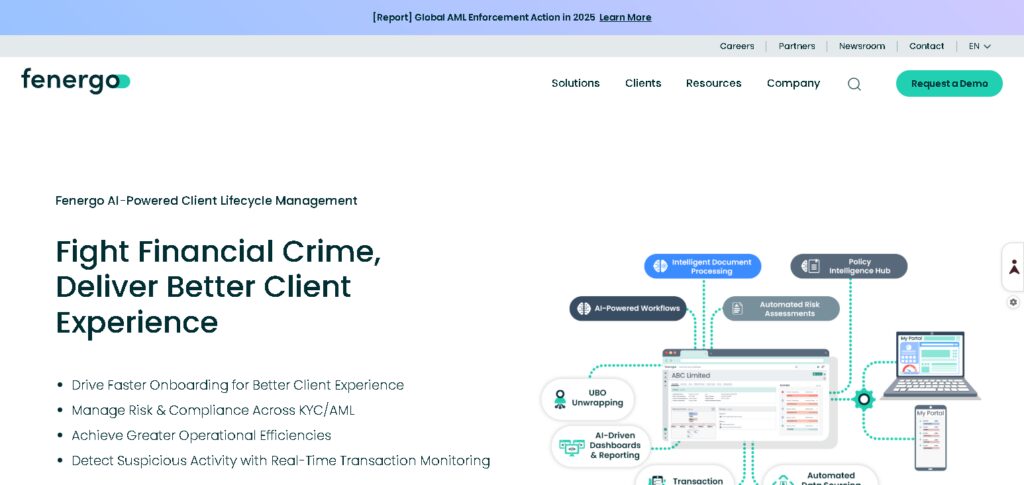The image size is (1024, 485).
Task: Open the Solutions menu
Action: [575, 84]
